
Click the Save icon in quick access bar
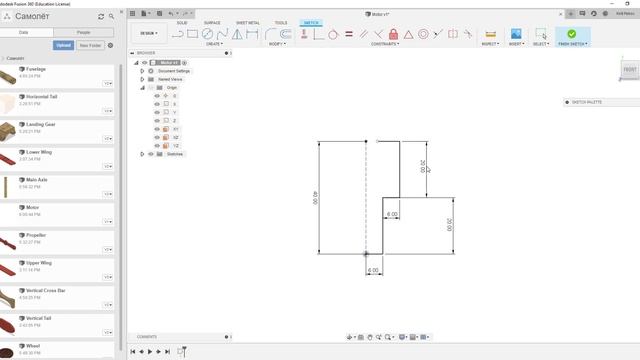[x=160, y=13]
